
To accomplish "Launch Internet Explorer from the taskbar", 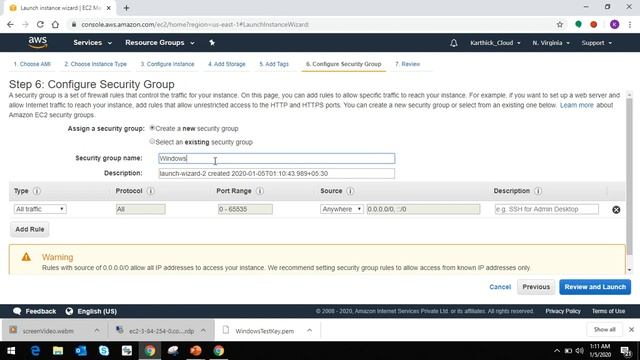I will (35, 351).
